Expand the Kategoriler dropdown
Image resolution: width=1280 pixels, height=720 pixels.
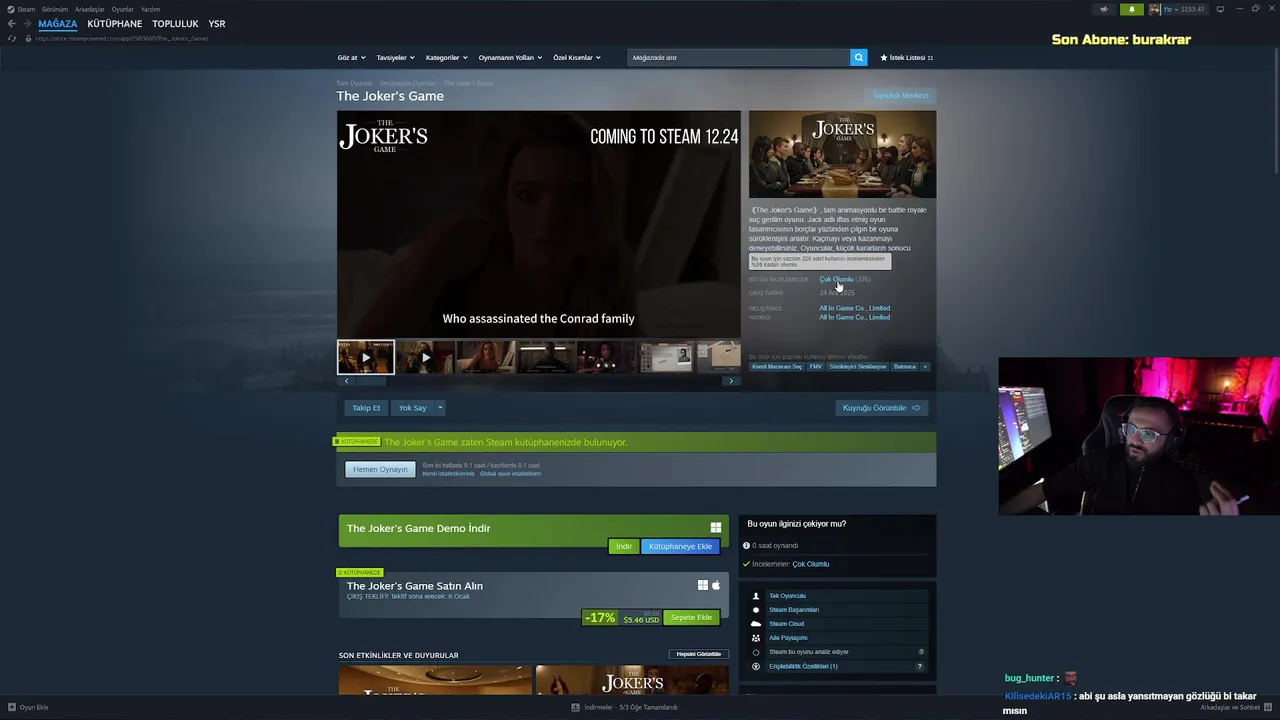coord(446,57)
